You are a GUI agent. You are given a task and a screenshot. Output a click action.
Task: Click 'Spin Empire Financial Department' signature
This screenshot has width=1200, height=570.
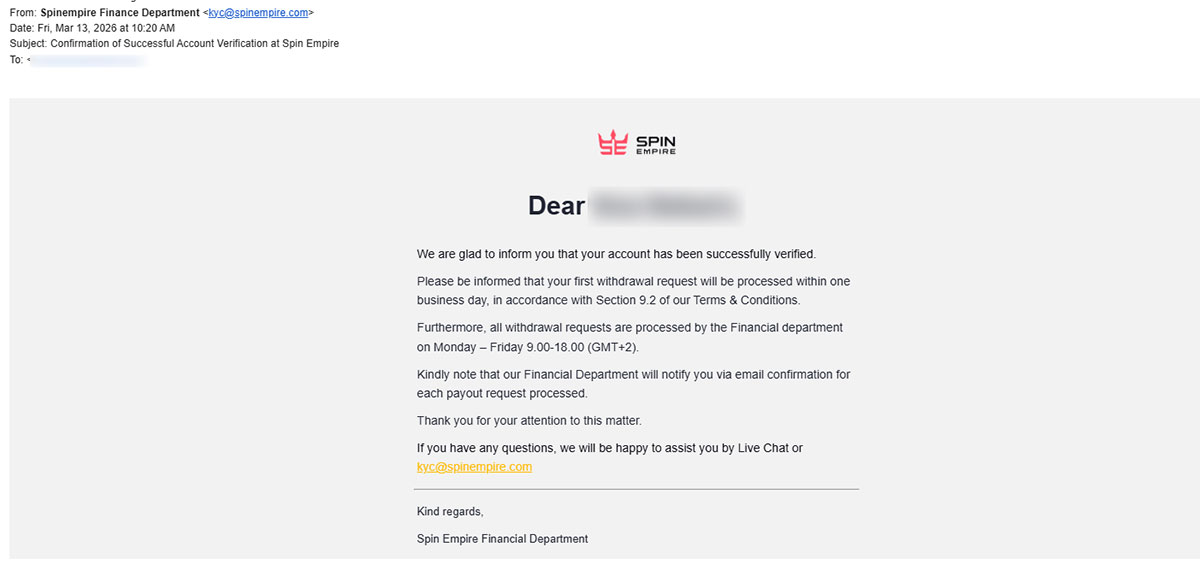(502, 539)
